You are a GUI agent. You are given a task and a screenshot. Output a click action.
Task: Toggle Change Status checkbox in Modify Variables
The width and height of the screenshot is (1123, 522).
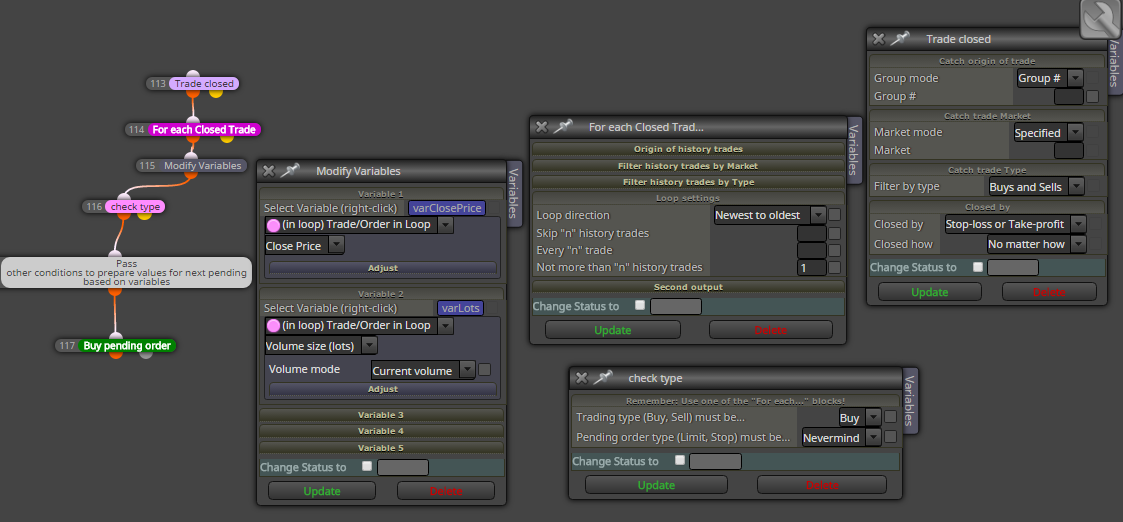(x=367, y=467)
